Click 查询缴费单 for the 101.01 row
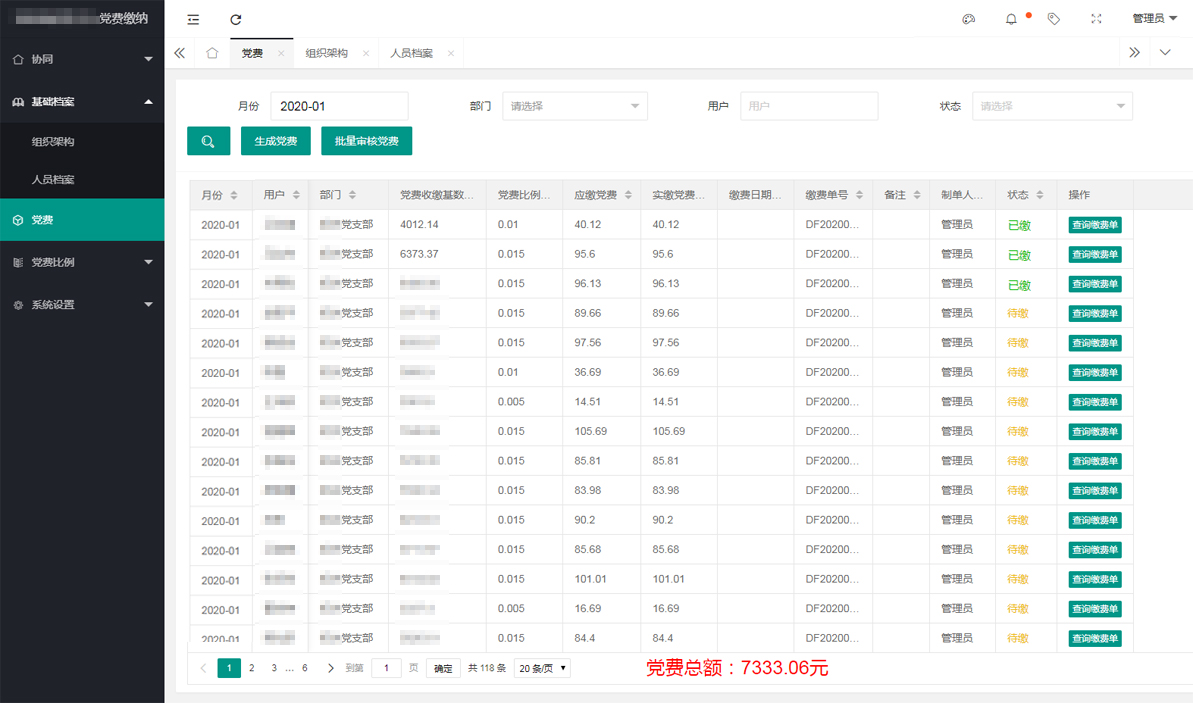1193x703 pixels. (1095, 580)
